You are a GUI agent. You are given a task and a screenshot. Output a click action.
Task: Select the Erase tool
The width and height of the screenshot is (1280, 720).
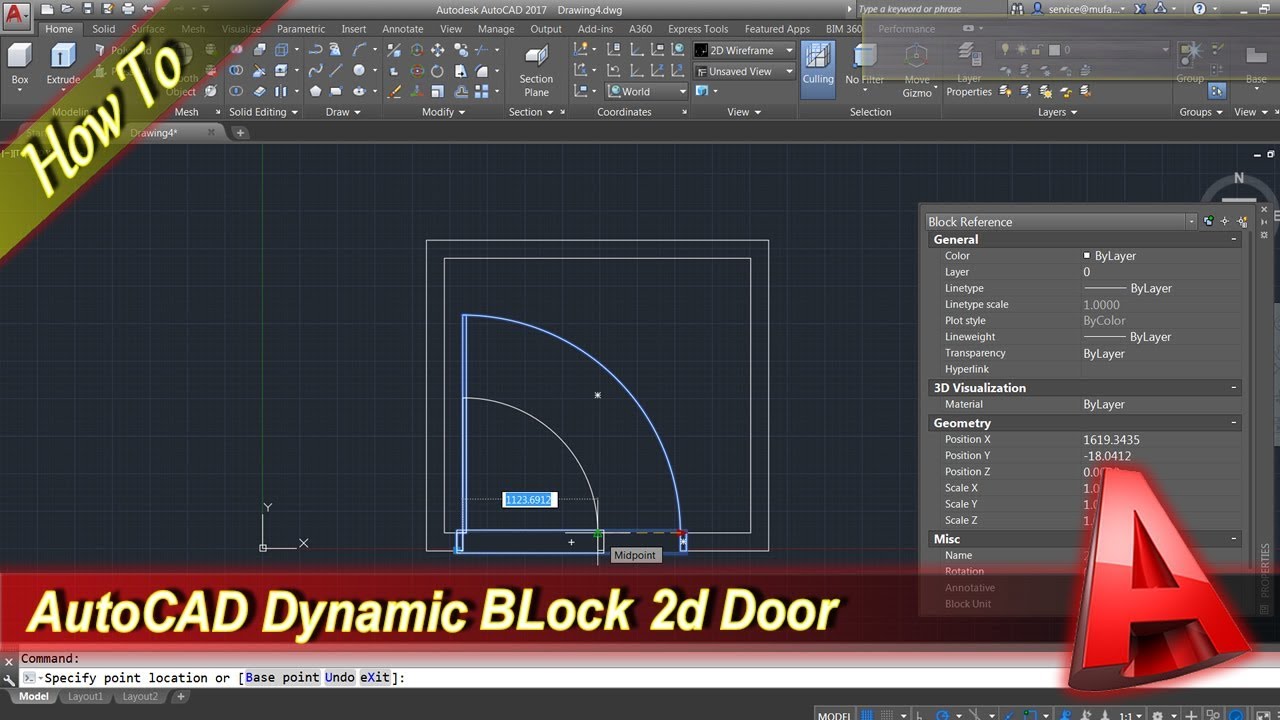click(x=394, y=91)
